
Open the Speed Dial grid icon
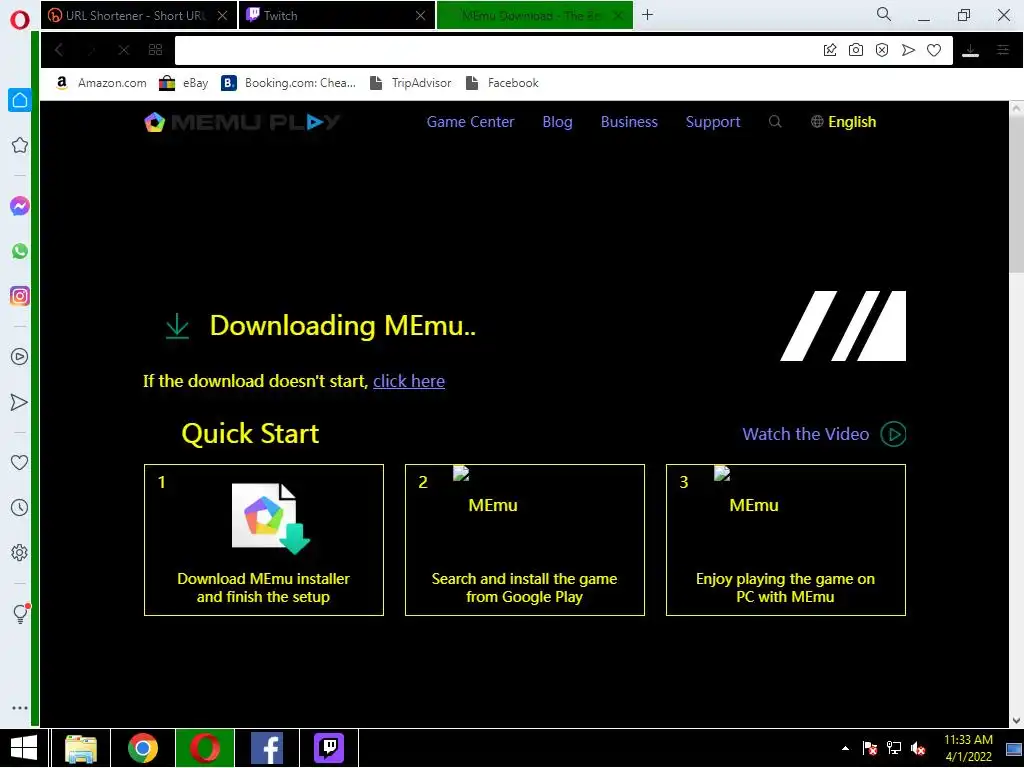(155, 50)
